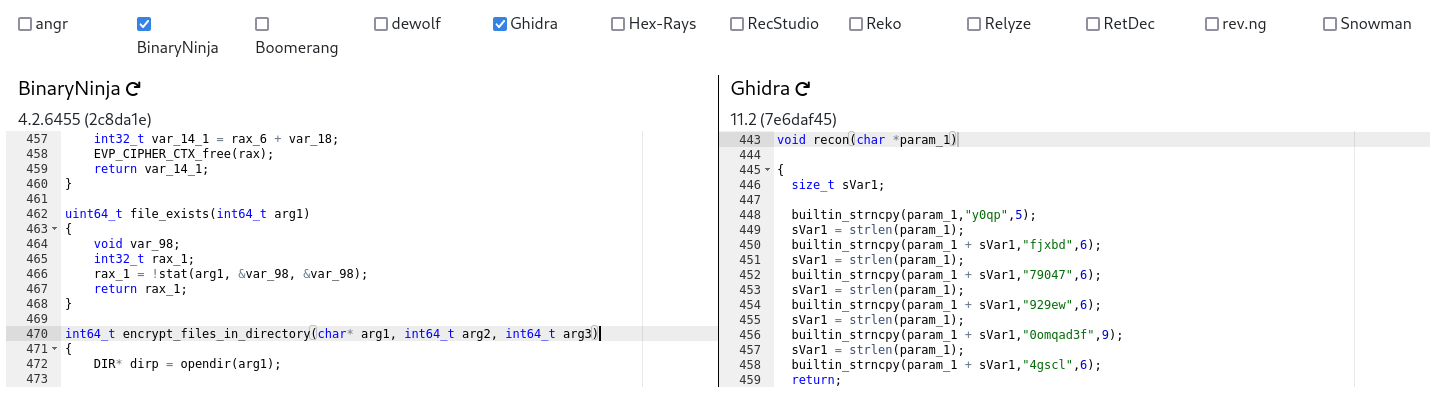The height and width of the screenshot is (394, 1435).
Task: Enable the dewolf decompiler checkbox
Action: click(381, 24)
